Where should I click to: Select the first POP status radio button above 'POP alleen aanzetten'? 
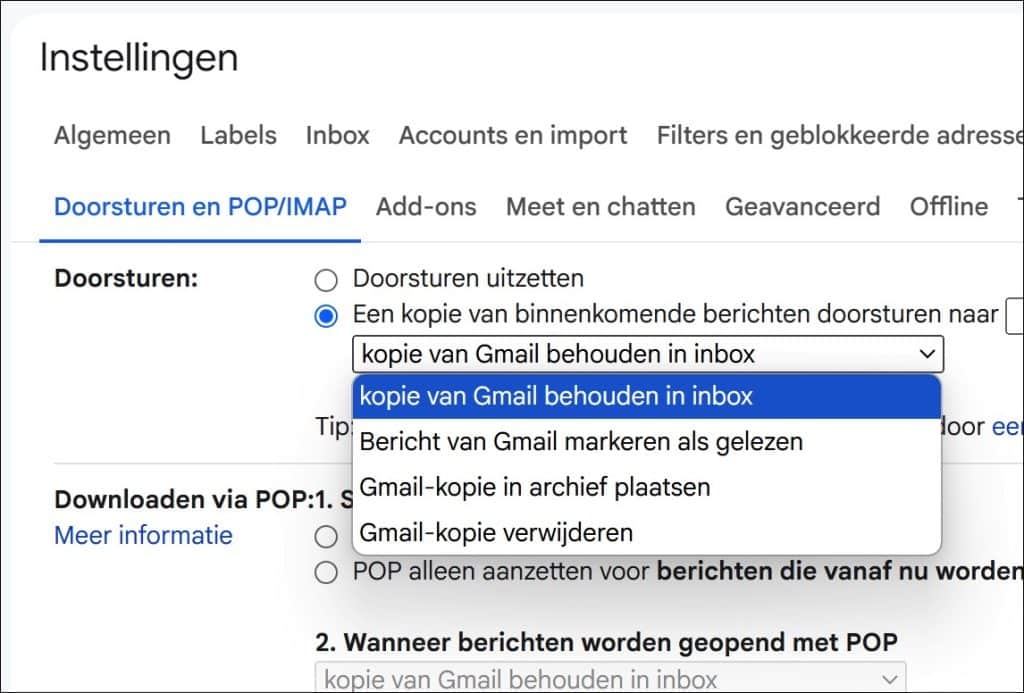point(326,537)
